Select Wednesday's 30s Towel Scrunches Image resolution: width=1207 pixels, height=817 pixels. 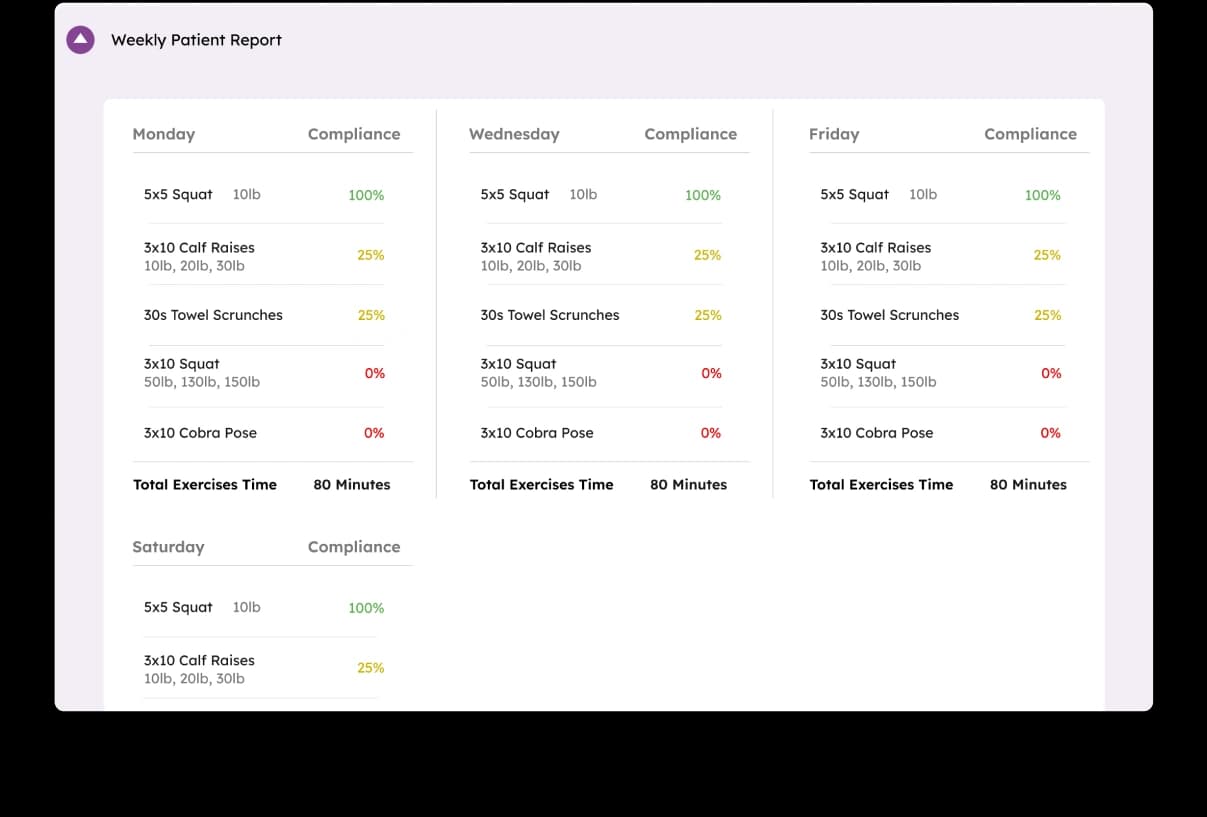point(550,315)
